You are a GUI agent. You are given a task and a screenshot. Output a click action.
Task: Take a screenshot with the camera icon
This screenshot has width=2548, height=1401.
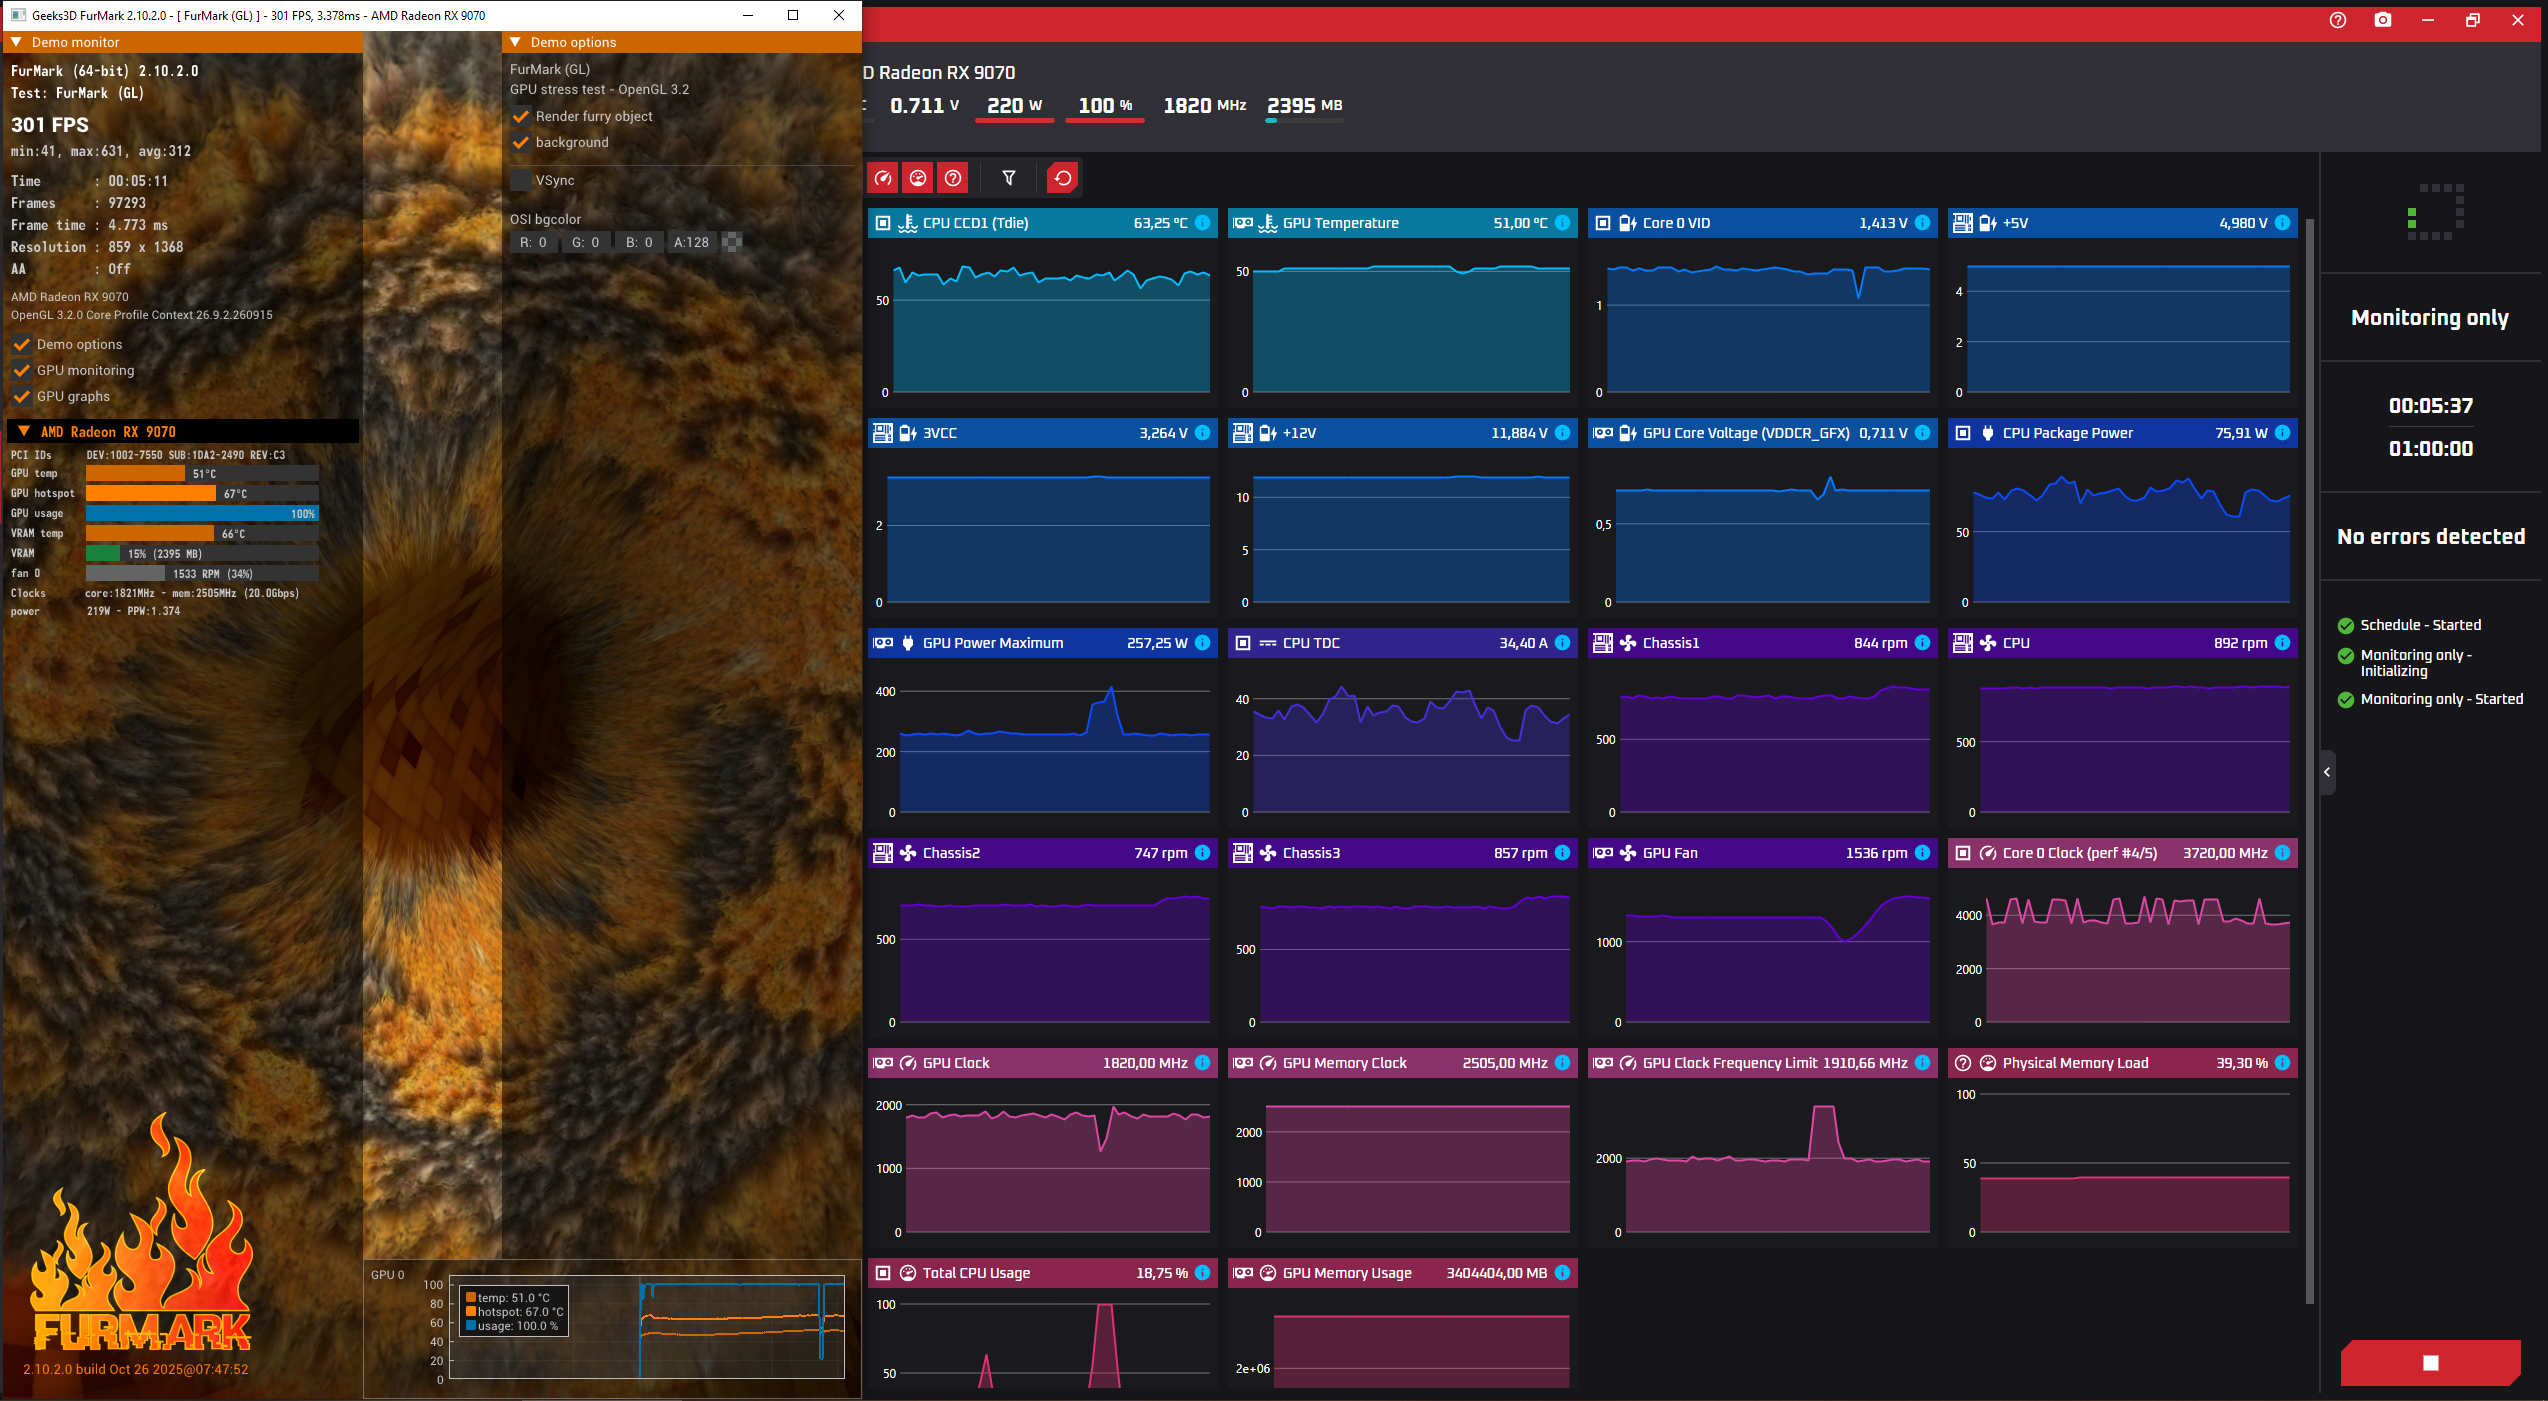click(2383, 20)
